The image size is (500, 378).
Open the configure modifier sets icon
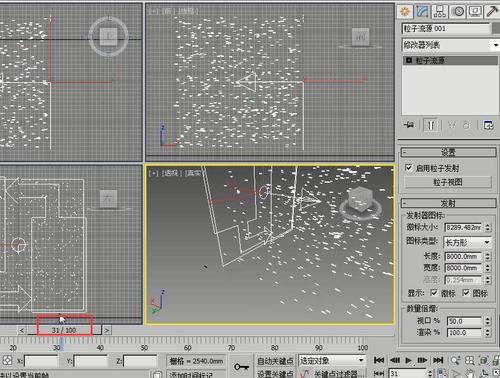[488, 125]
